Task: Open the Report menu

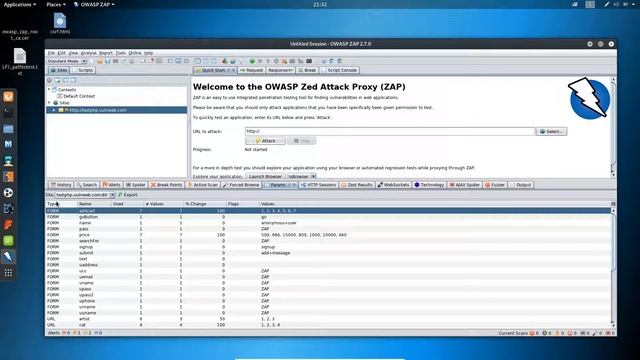Action: click(x=105, y=53)
